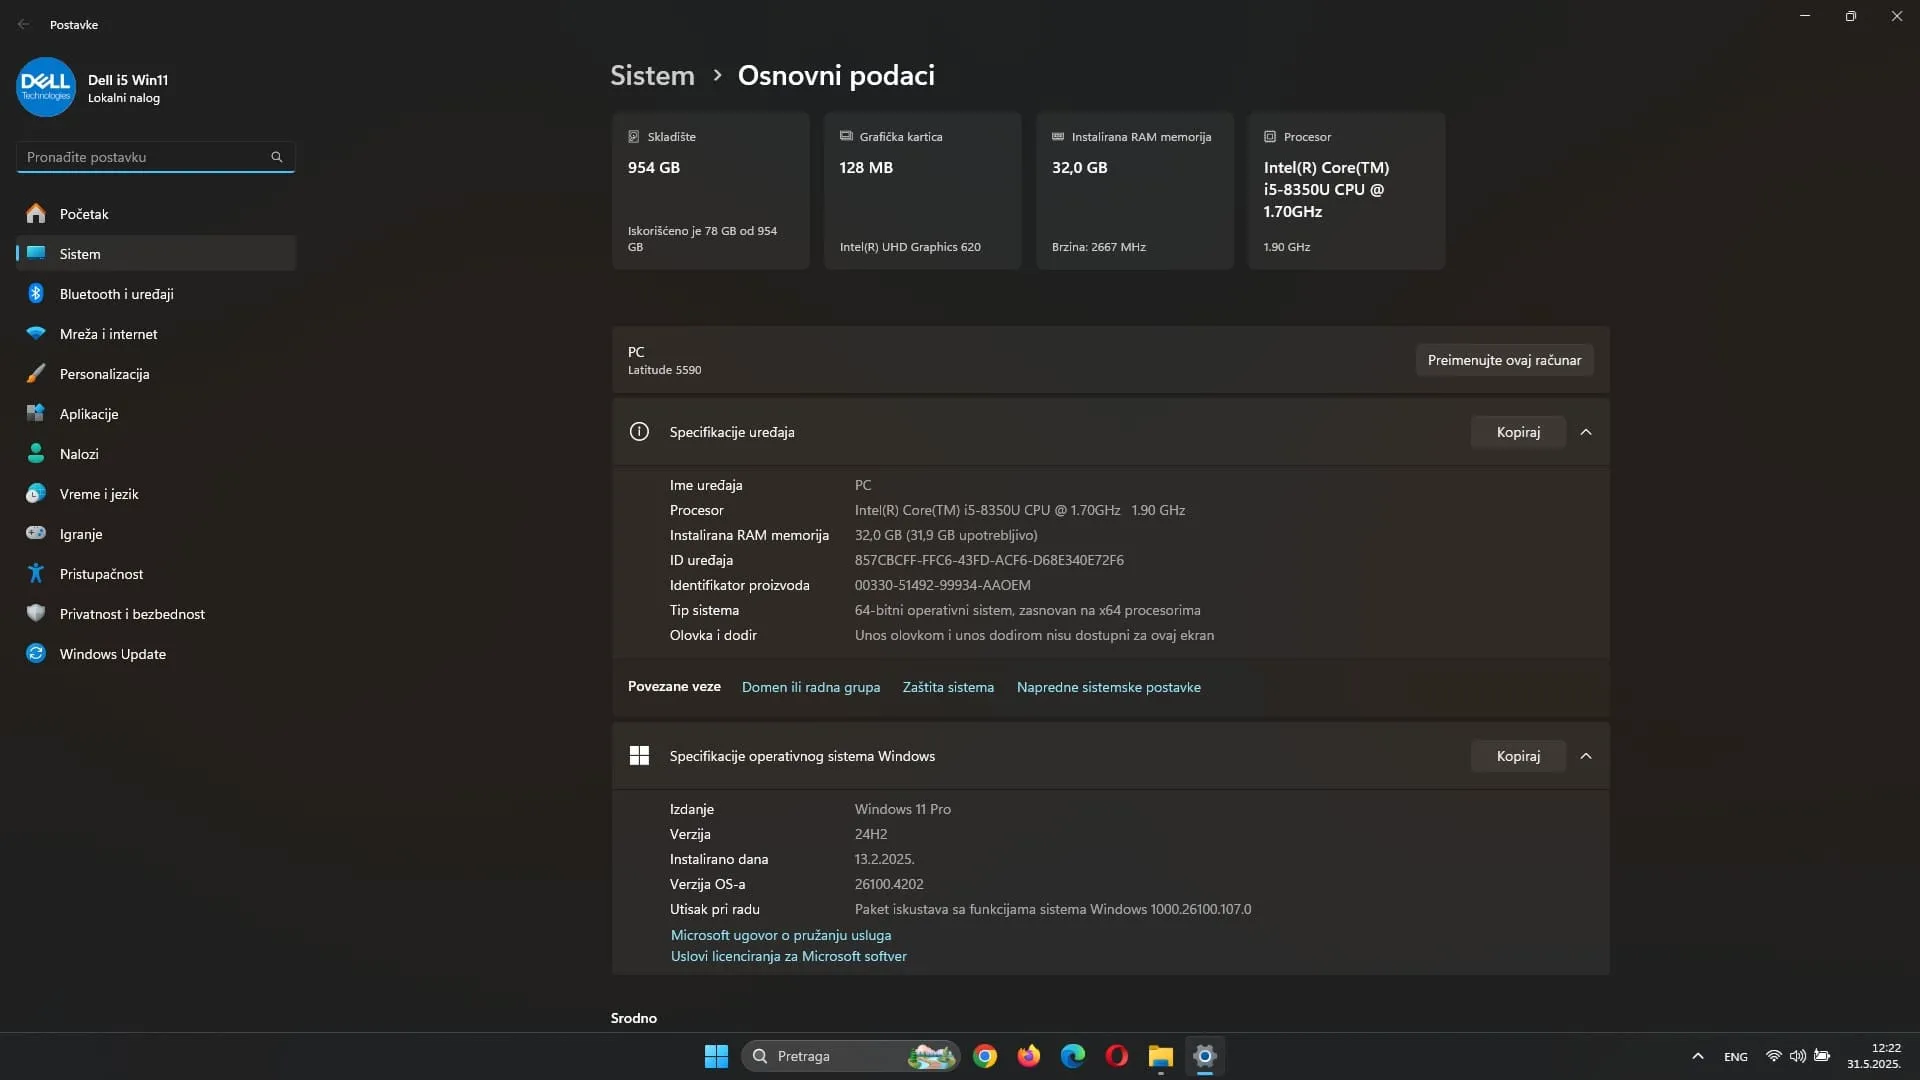Click the taskbar Pretraga search box

click(x=850, y=1056)
